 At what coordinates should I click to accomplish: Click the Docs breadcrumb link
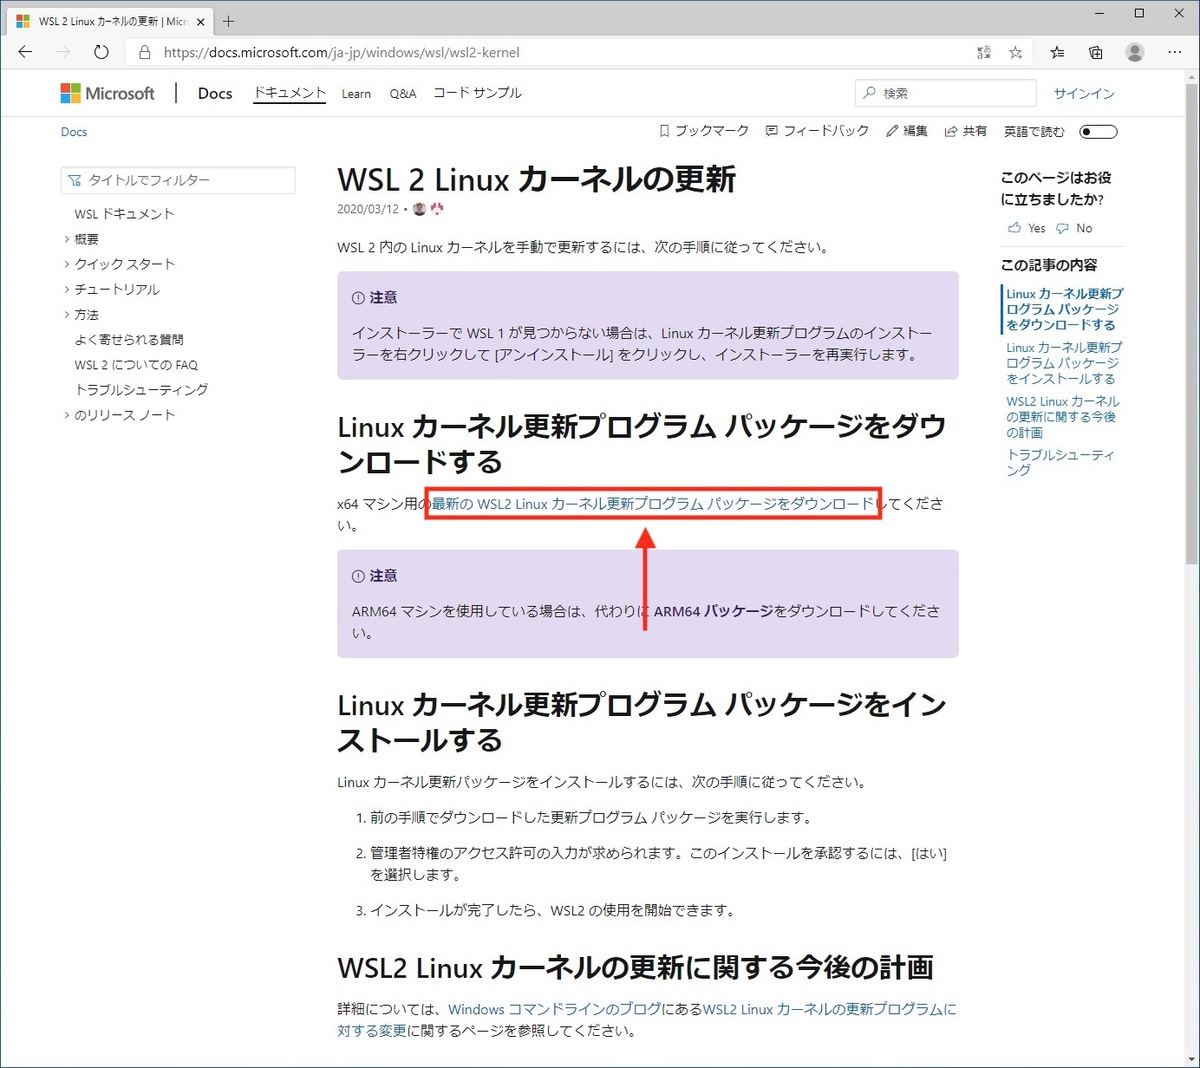tap(74, 132)
